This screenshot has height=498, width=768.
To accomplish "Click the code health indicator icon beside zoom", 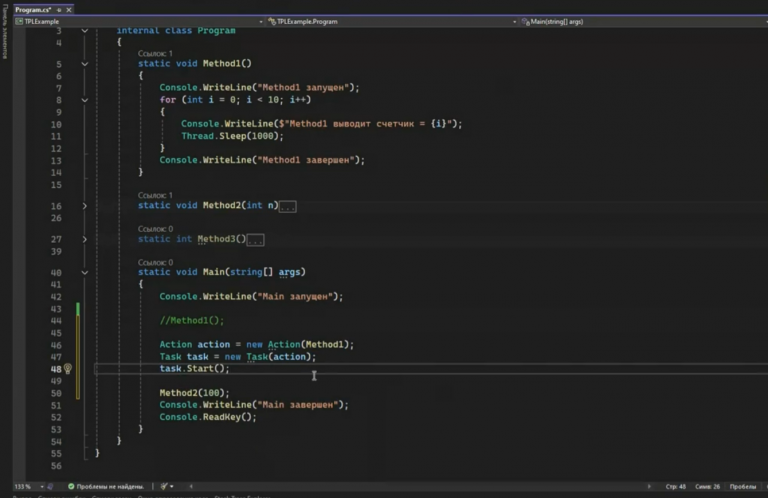I will pyautogui.click(x=50, y=486).
